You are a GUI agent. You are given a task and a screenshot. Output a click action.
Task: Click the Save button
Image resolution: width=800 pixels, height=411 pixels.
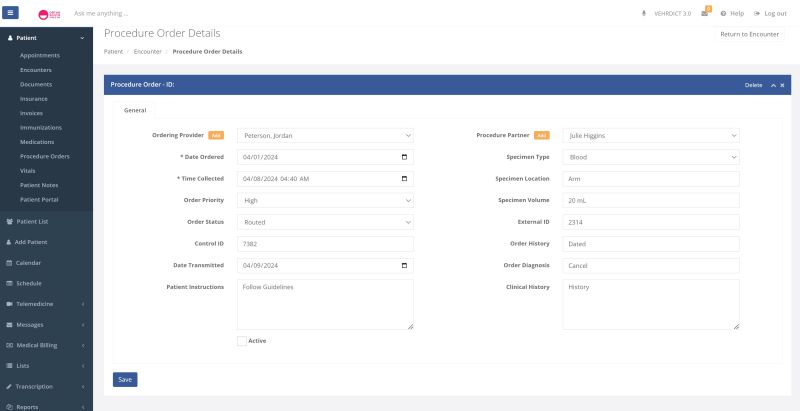[x=125, y=379]
